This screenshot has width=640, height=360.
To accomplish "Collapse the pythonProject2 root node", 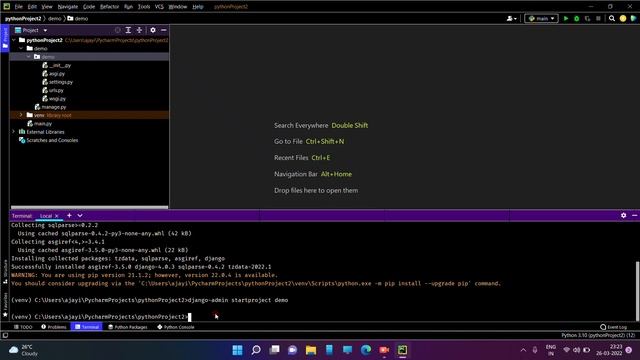I will point(14,40).
